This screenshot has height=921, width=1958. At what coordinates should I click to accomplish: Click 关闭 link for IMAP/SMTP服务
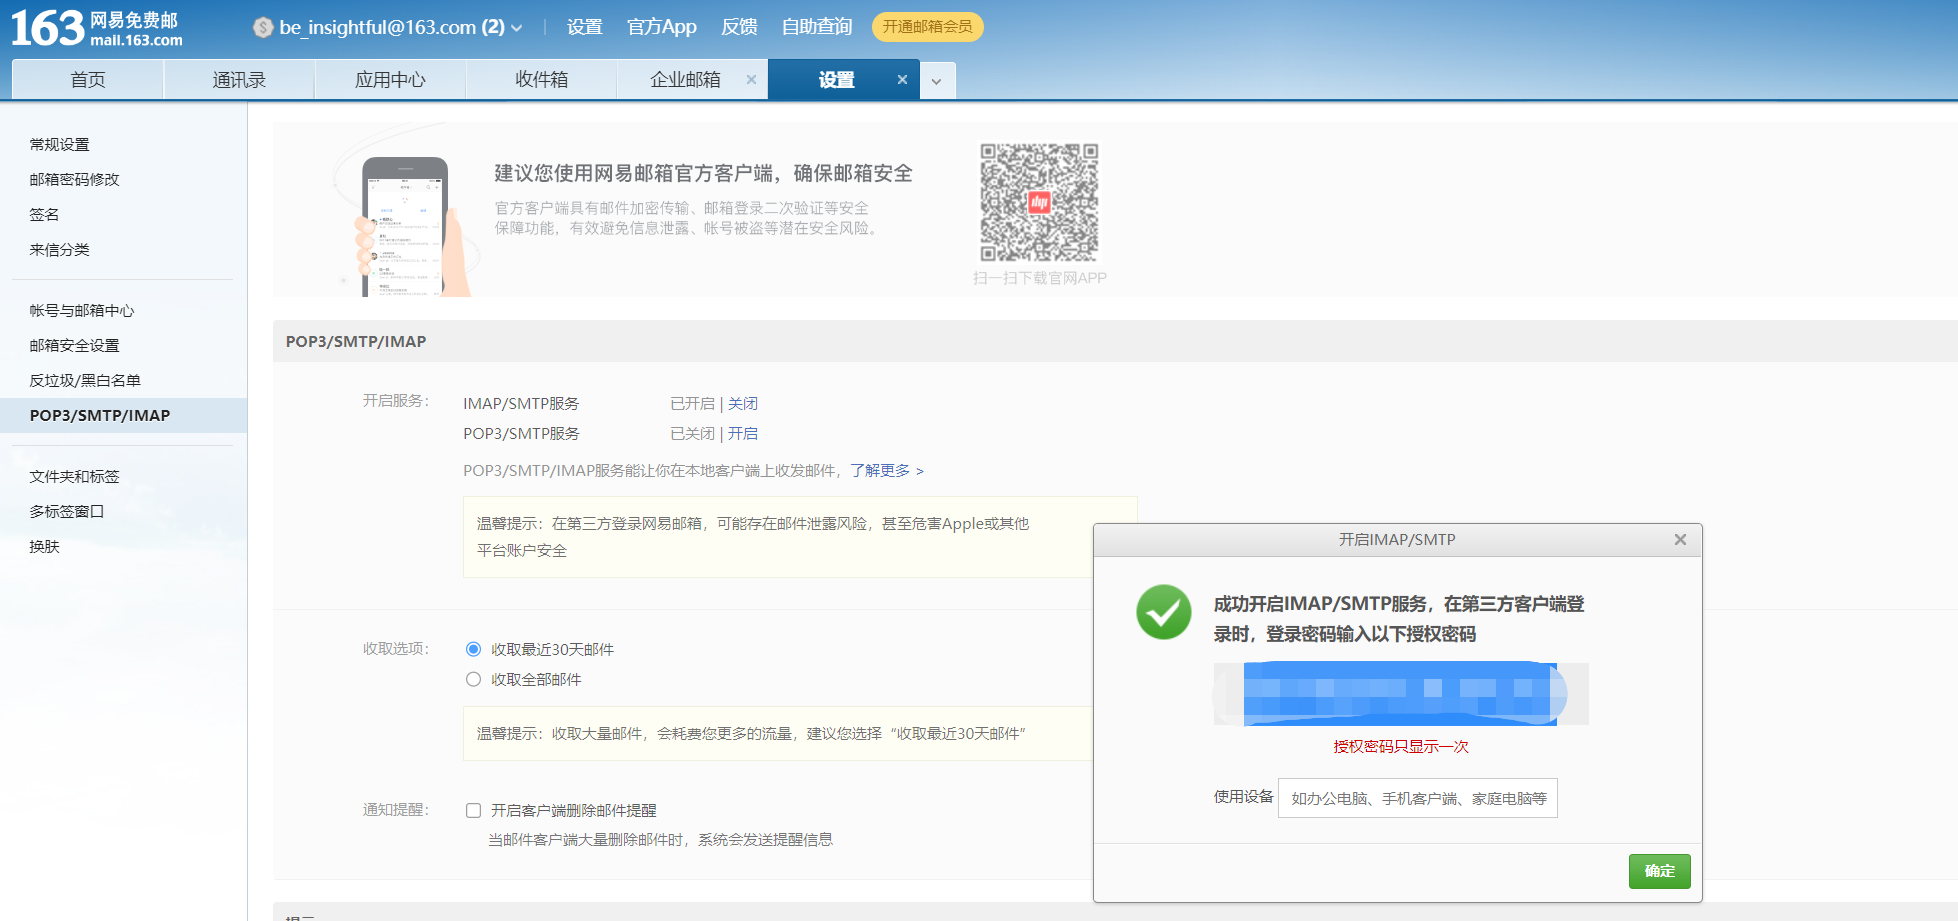pyautogui.click(x=743, y=403)
